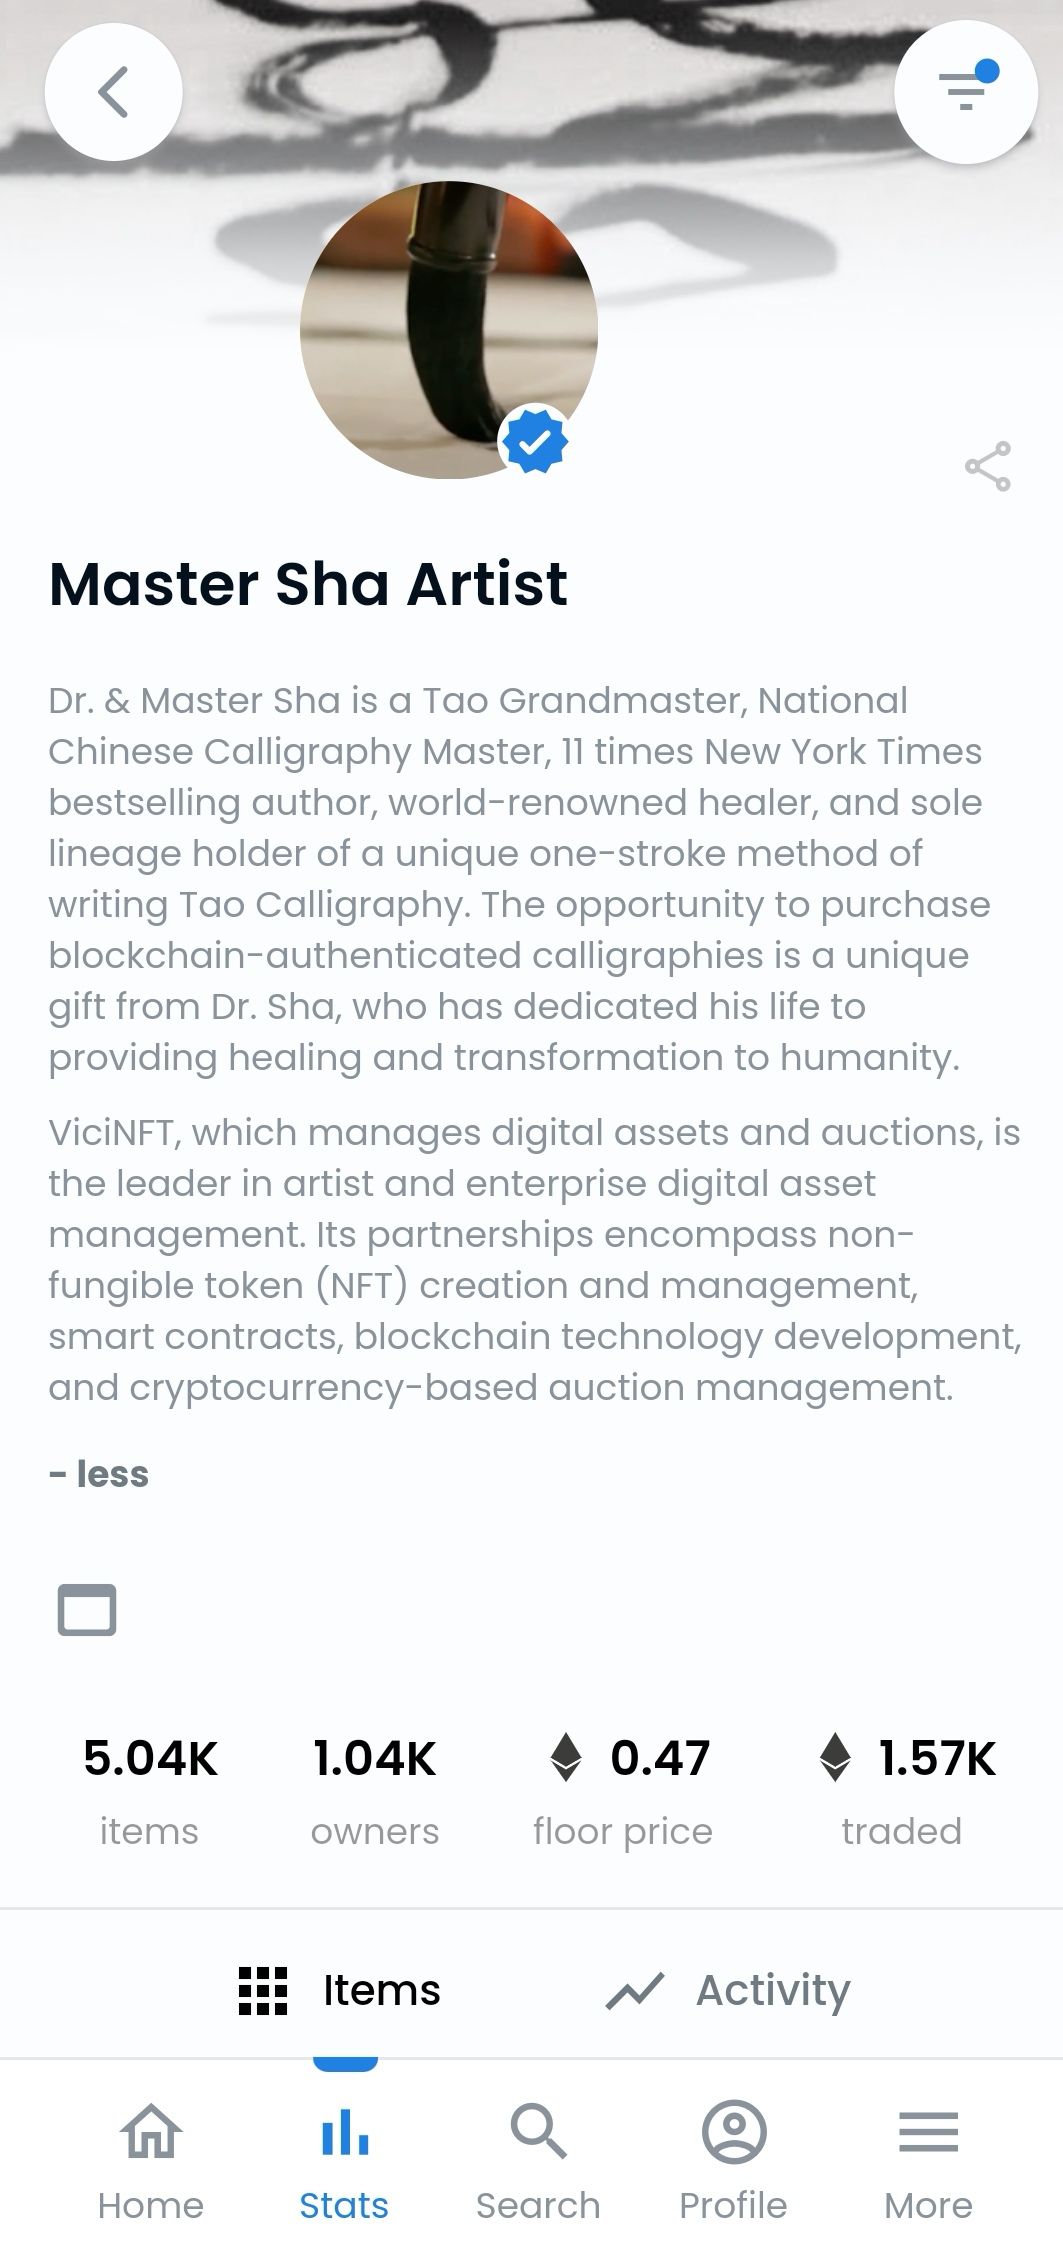Switch to the Activity tab
This screenshot has height=2249, width=1063.
tap(728, 1990)
